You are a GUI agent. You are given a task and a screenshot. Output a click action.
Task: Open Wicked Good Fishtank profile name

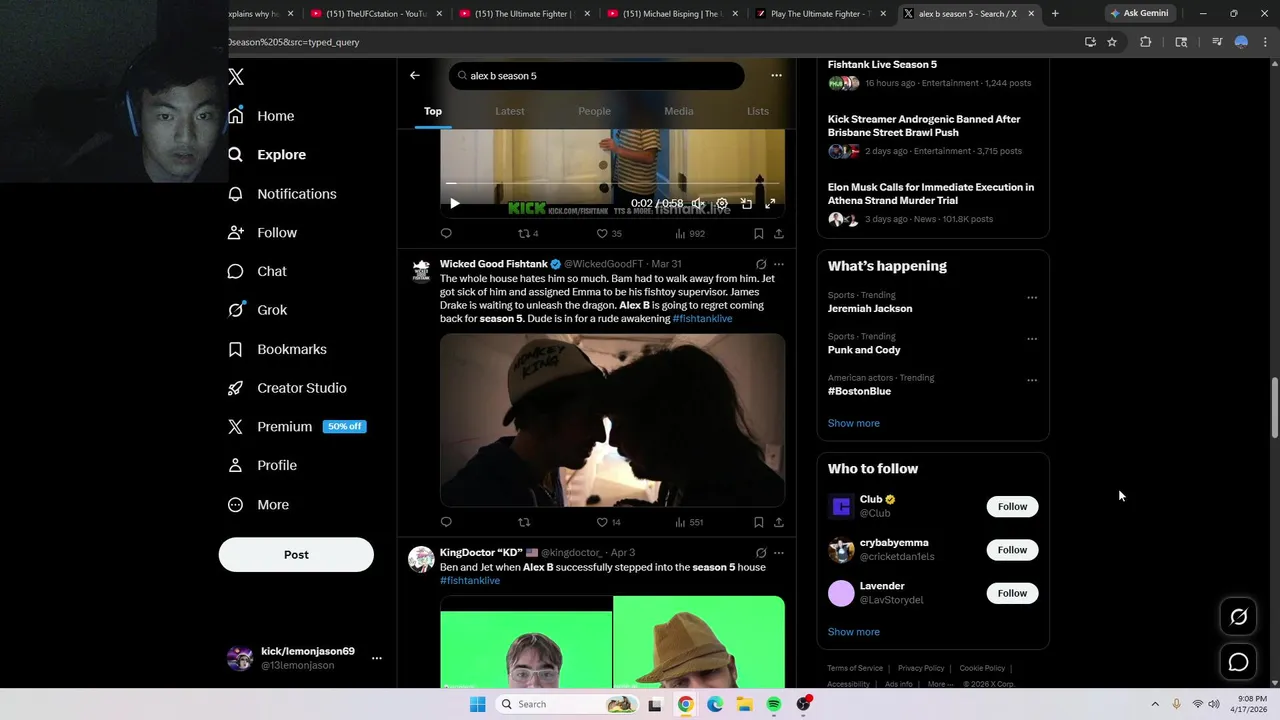pos(494,264)
